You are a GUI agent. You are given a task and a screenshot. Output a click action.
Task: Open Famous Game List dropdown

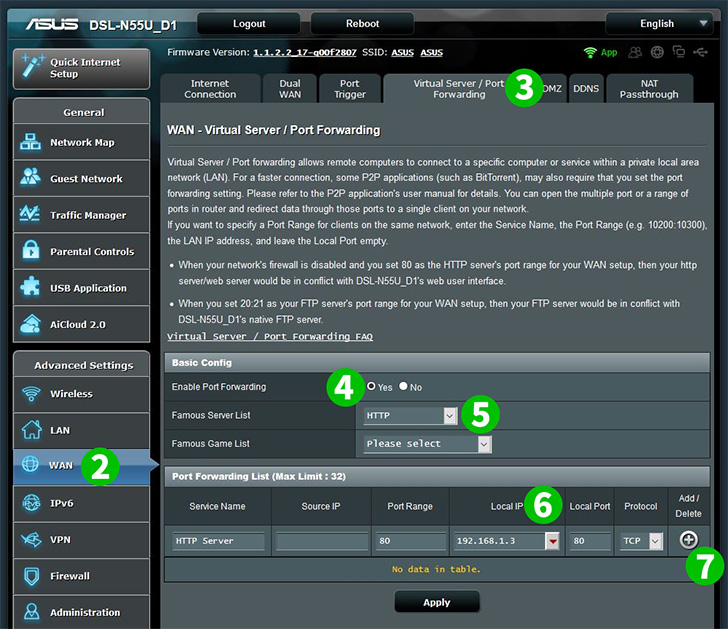click(427, 444)
